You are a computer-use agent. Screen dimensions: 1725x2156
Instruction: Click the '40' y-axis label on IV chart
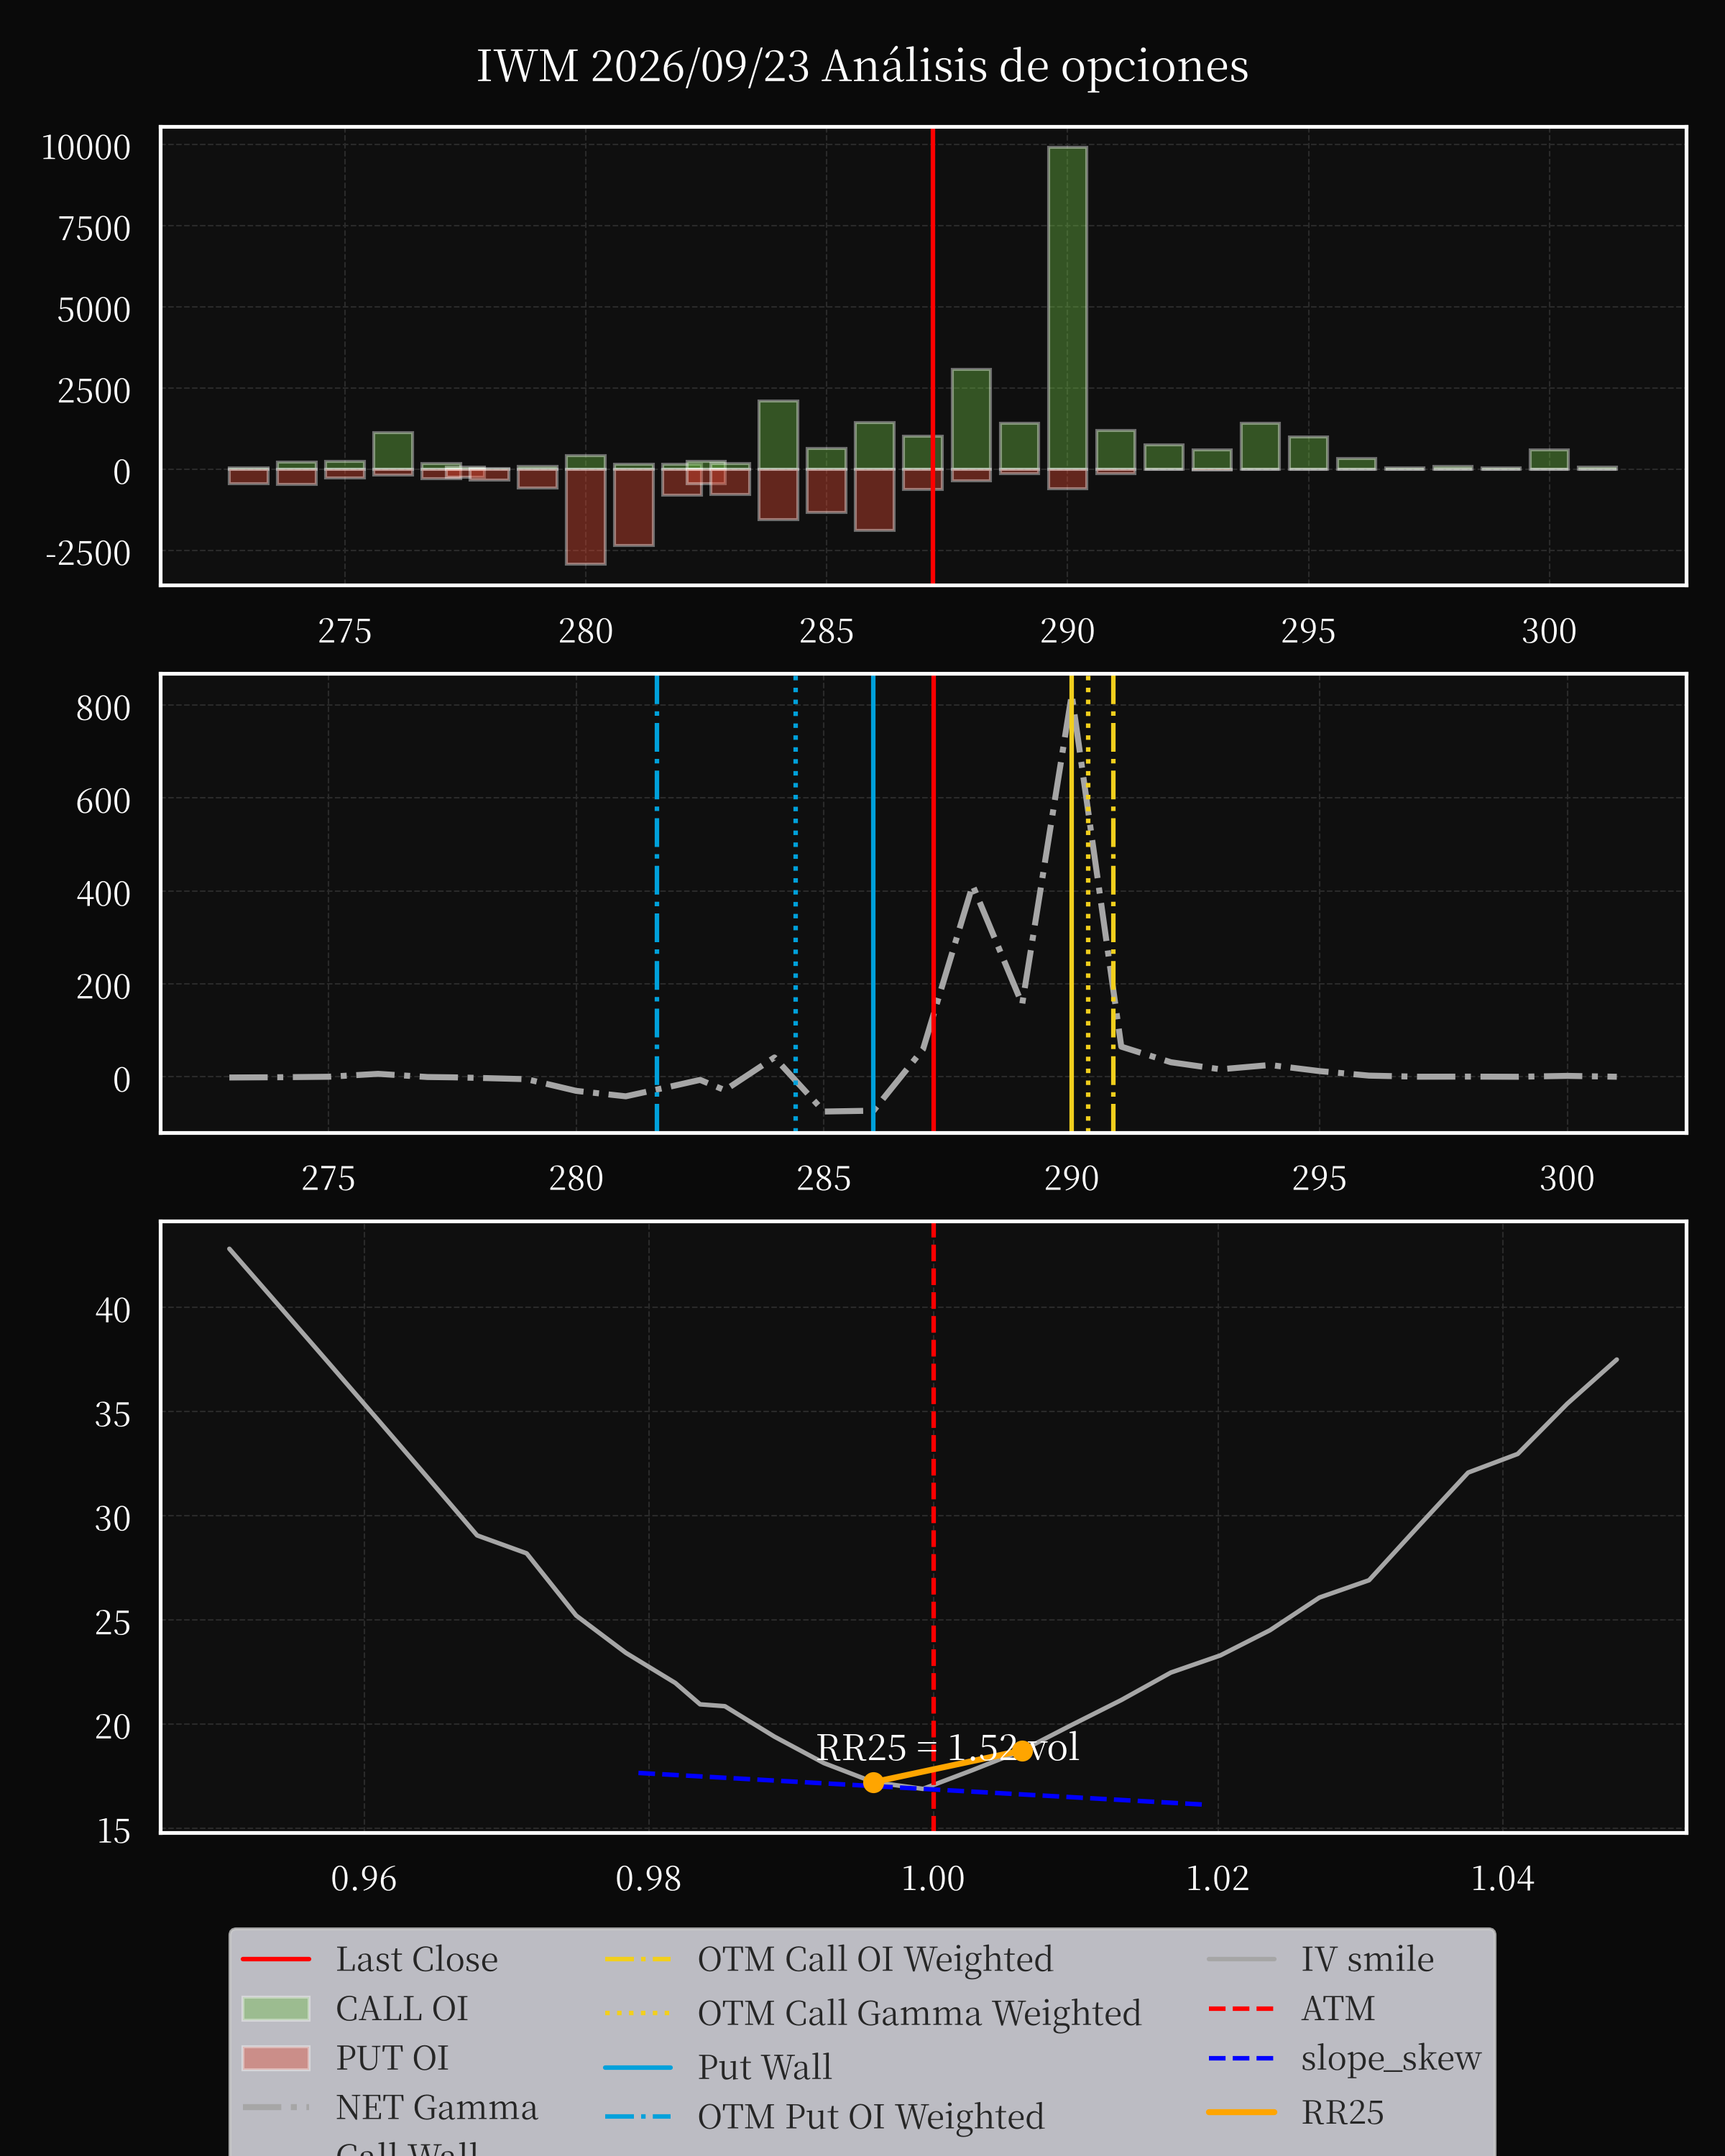tap(112, 1309)
